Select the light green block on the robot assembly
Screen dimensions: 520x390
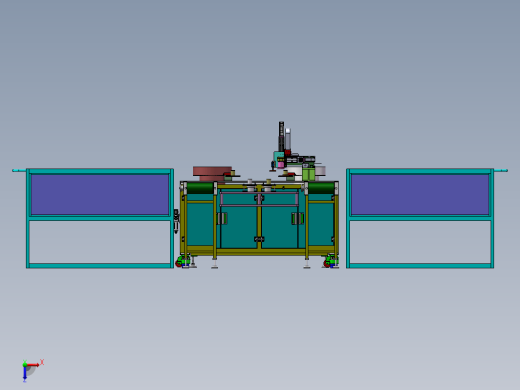pyautogui.click(x=309, y=173)
